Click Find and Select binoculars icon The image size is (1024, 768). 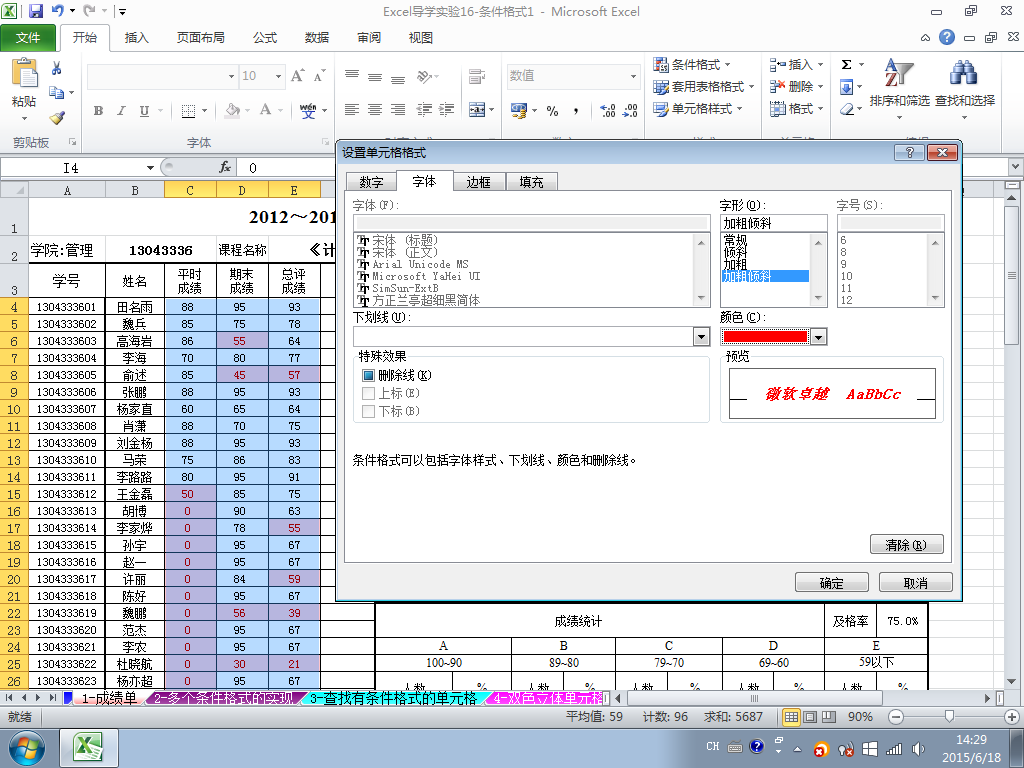[x=964, y=74]
